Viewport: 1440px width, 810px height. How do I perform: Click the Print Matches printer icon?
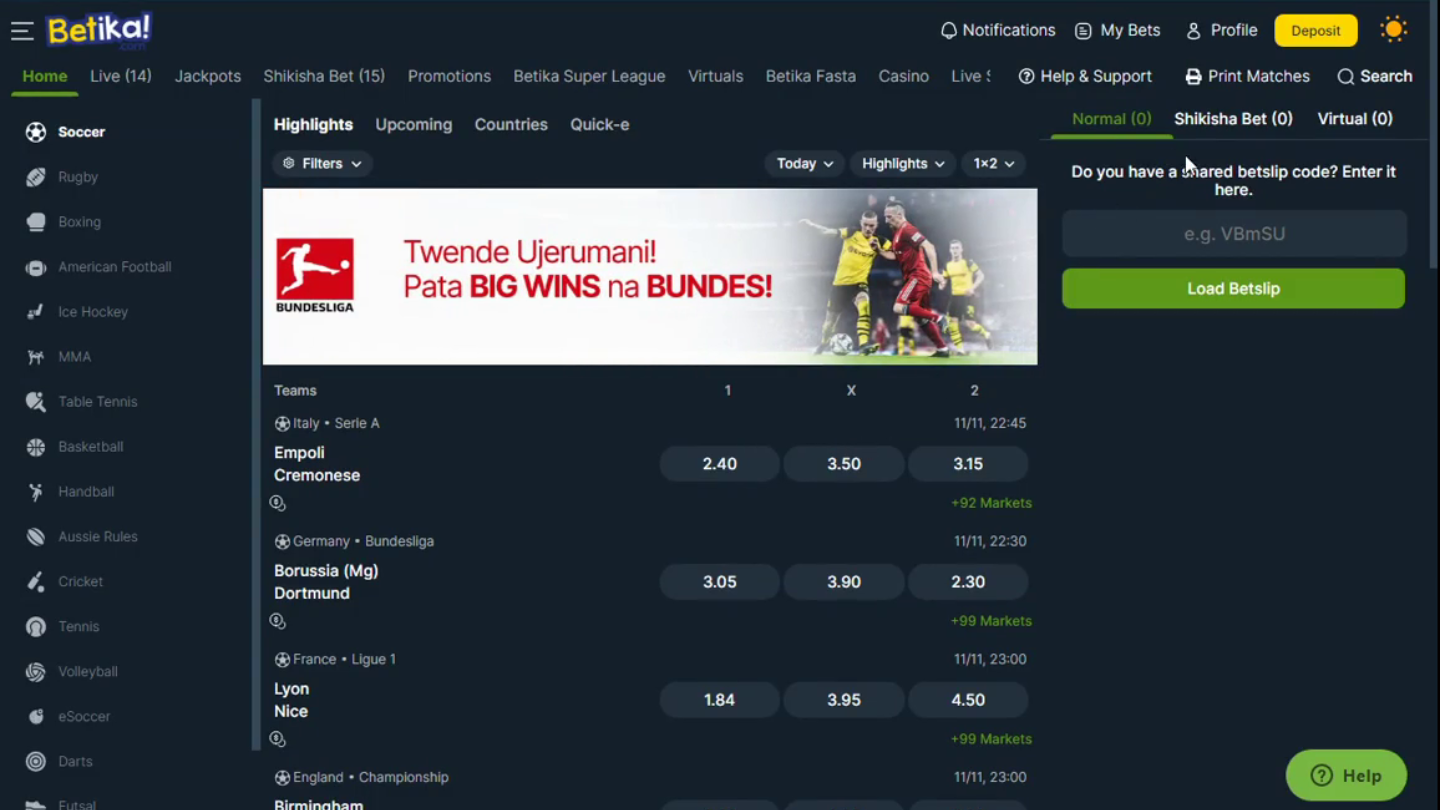click(1193, 77)
